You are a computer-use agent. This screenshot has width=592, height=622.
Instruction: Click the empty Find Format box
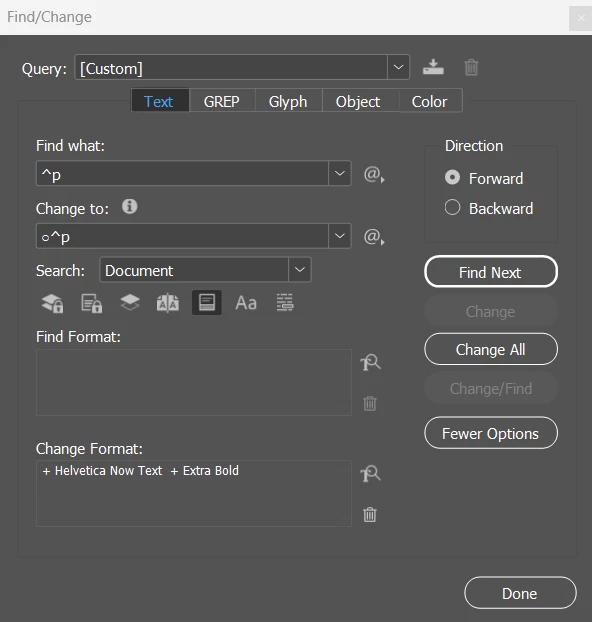194,382
